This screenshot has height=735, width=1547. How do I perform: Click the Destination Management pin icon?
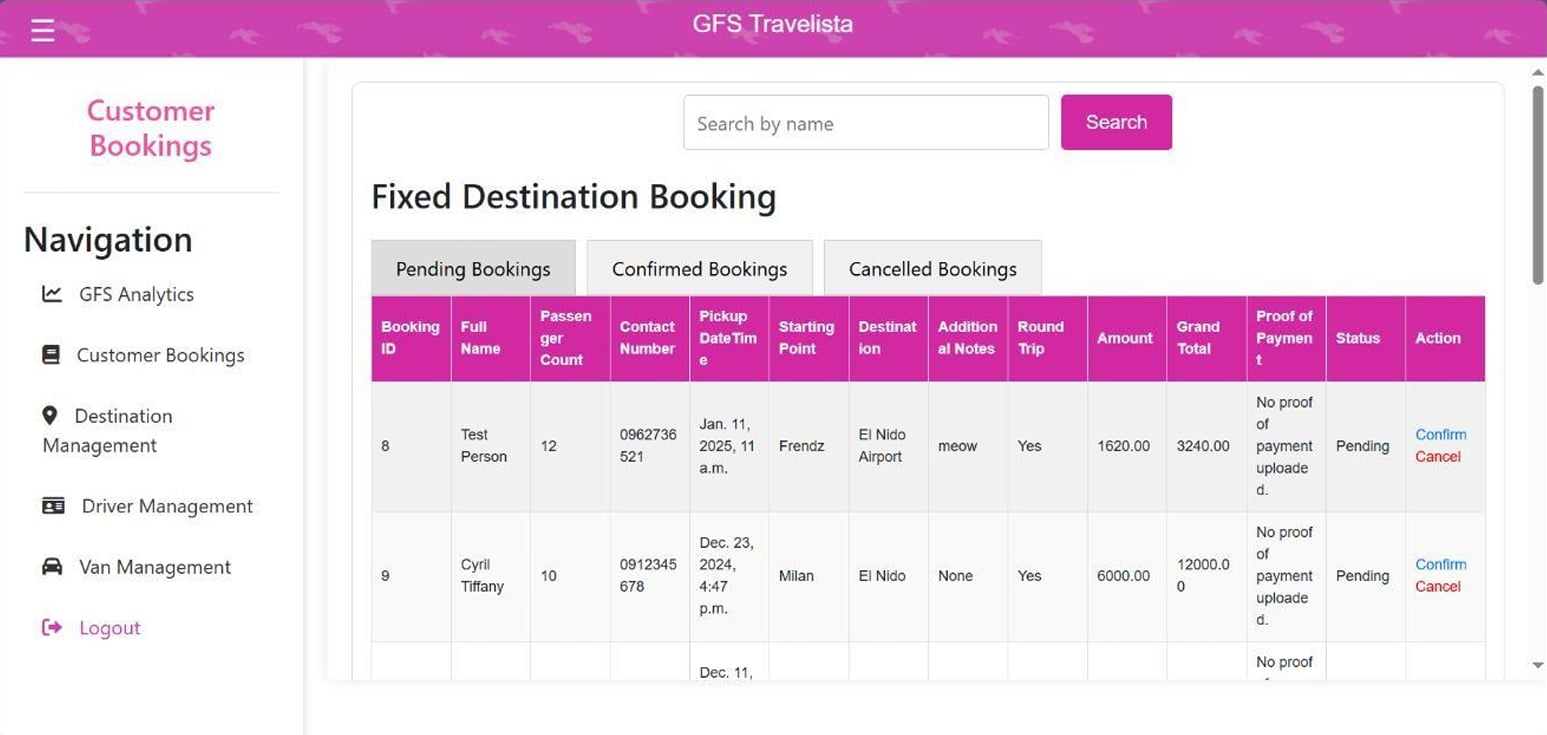tap(50, 415)
